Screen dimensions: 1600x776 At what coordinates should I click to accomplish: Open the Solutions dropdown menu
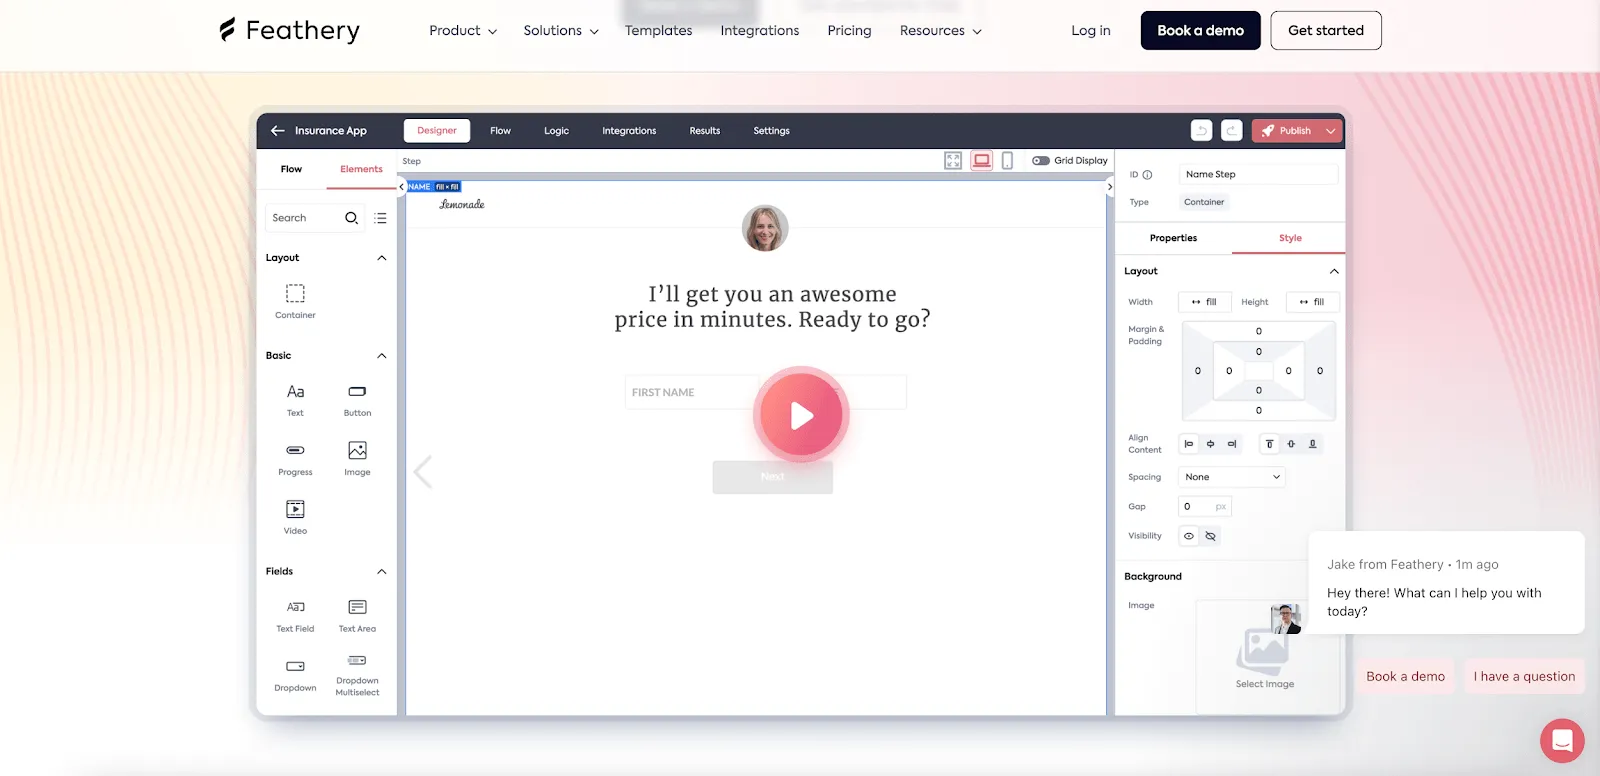pos(561,31)
